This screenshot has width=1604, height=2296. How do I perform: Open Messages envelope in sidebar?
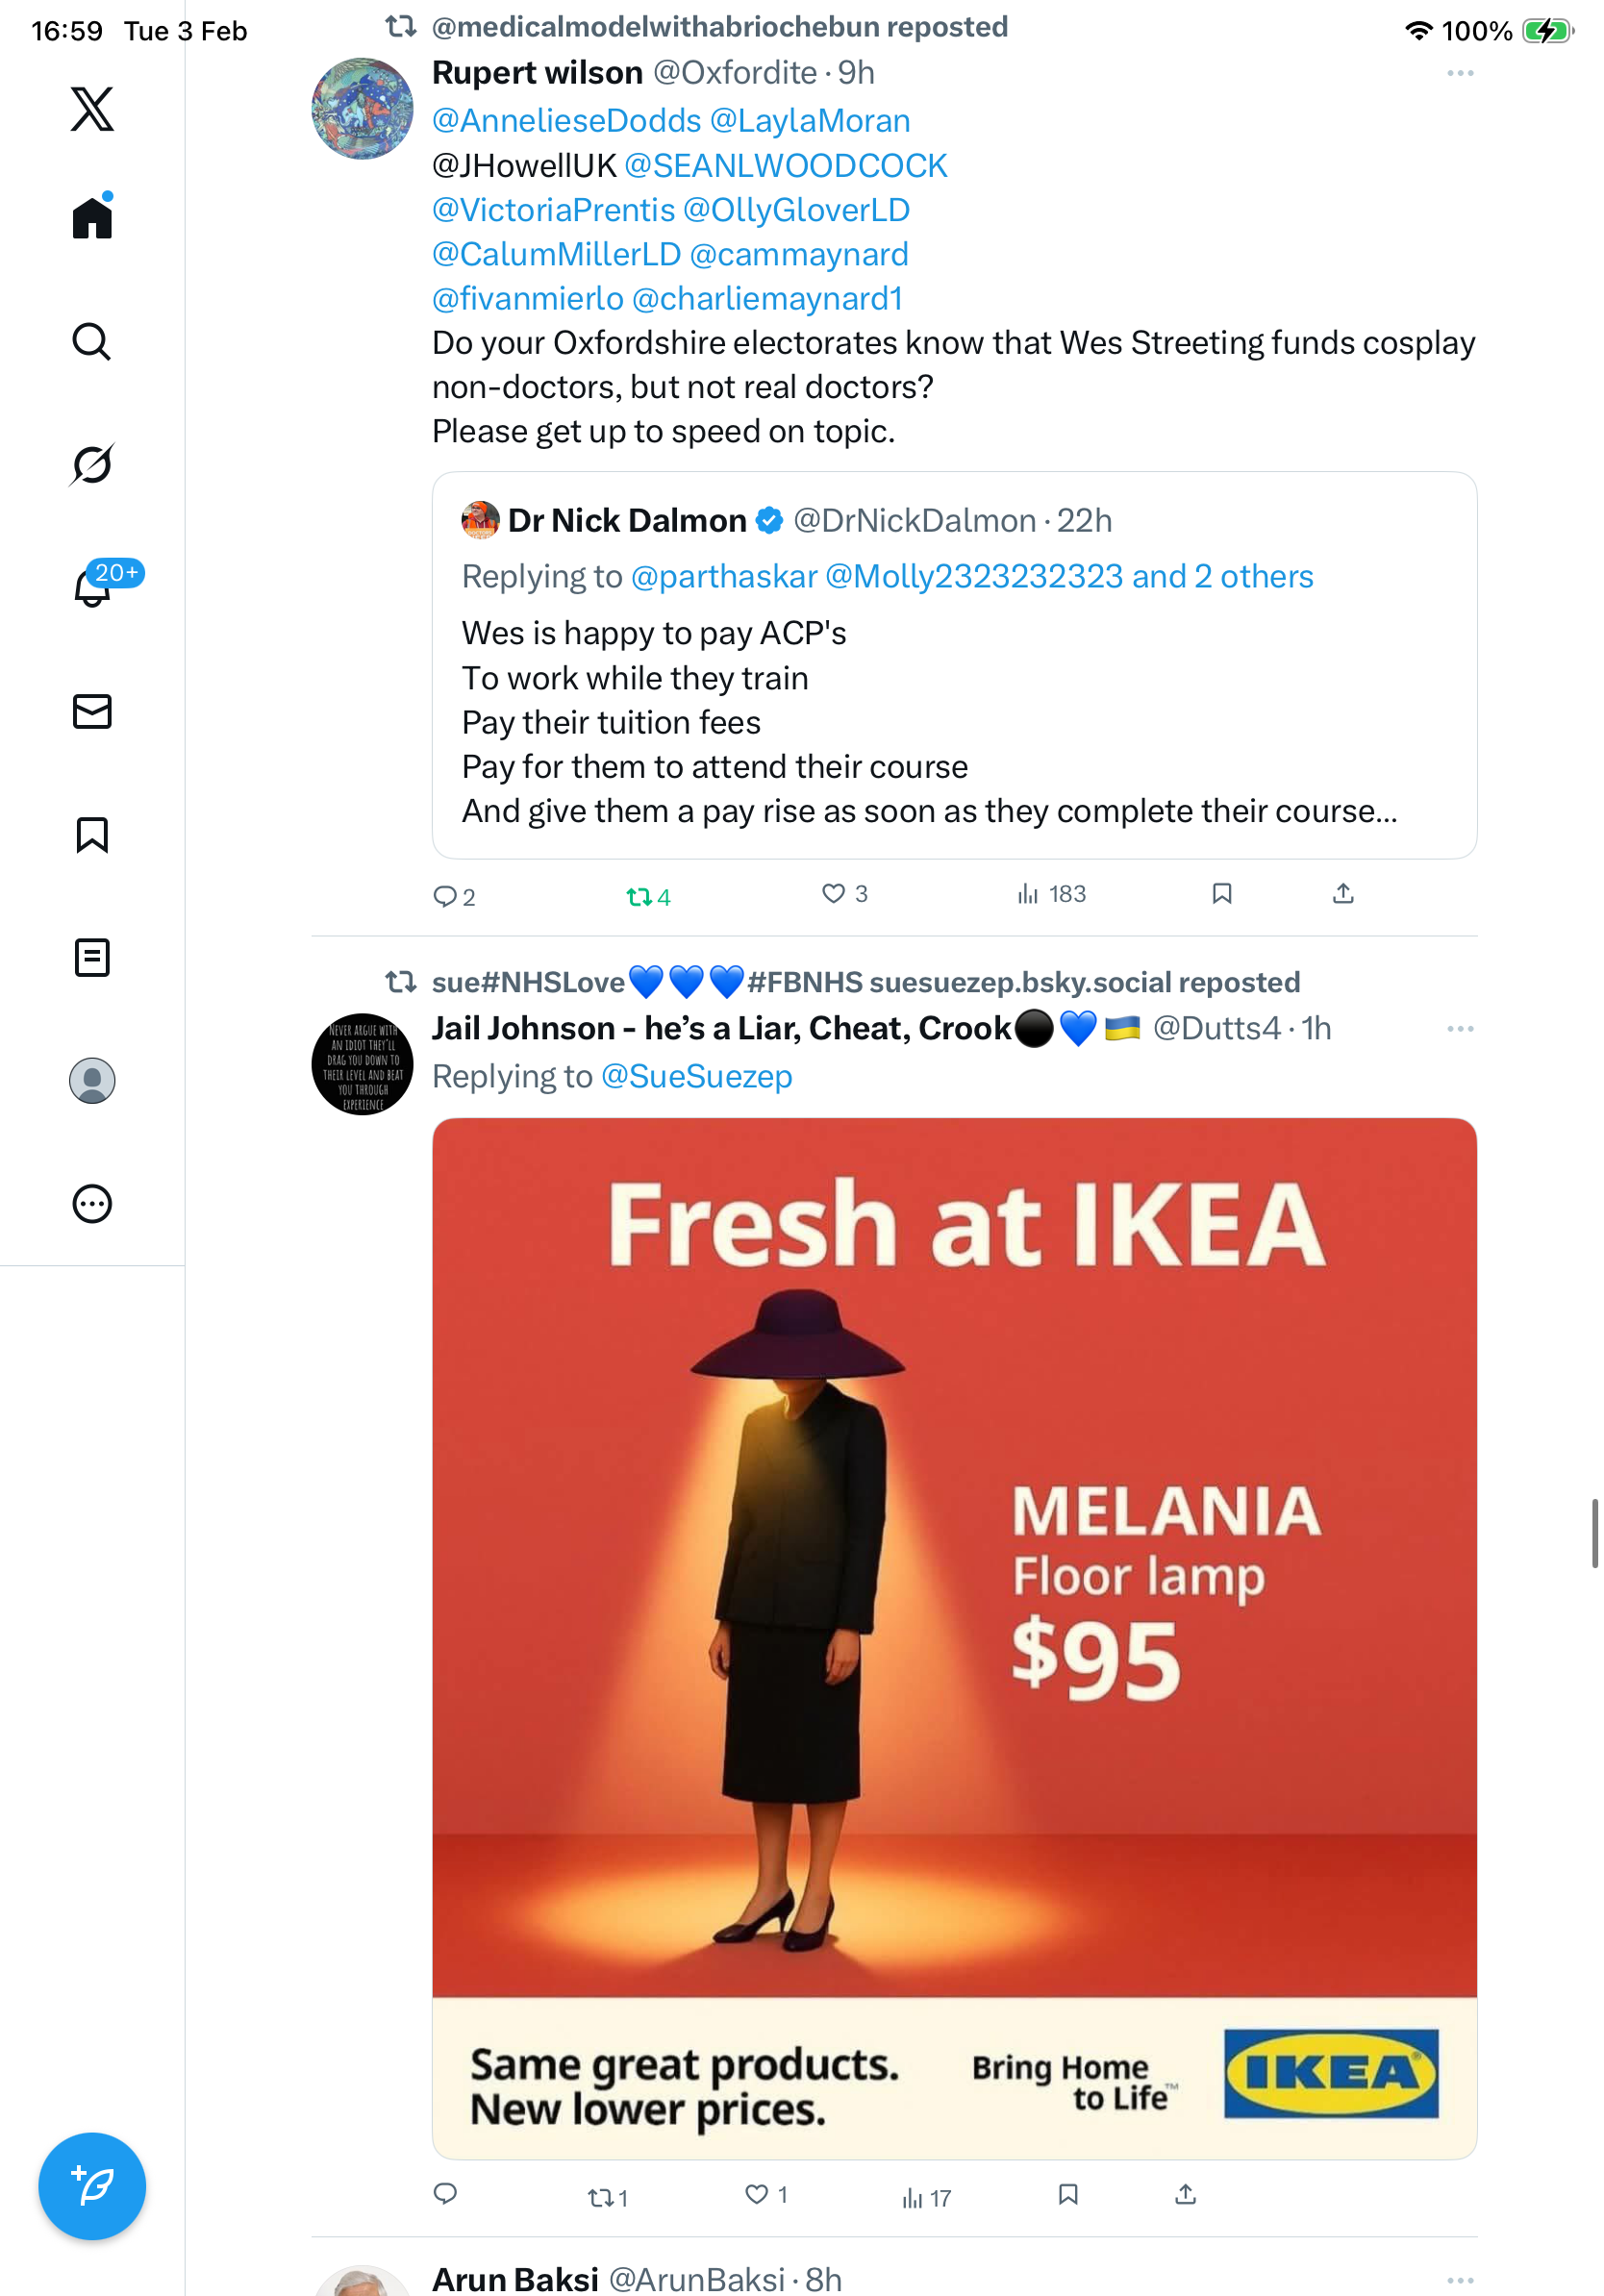tap(92, 711)
